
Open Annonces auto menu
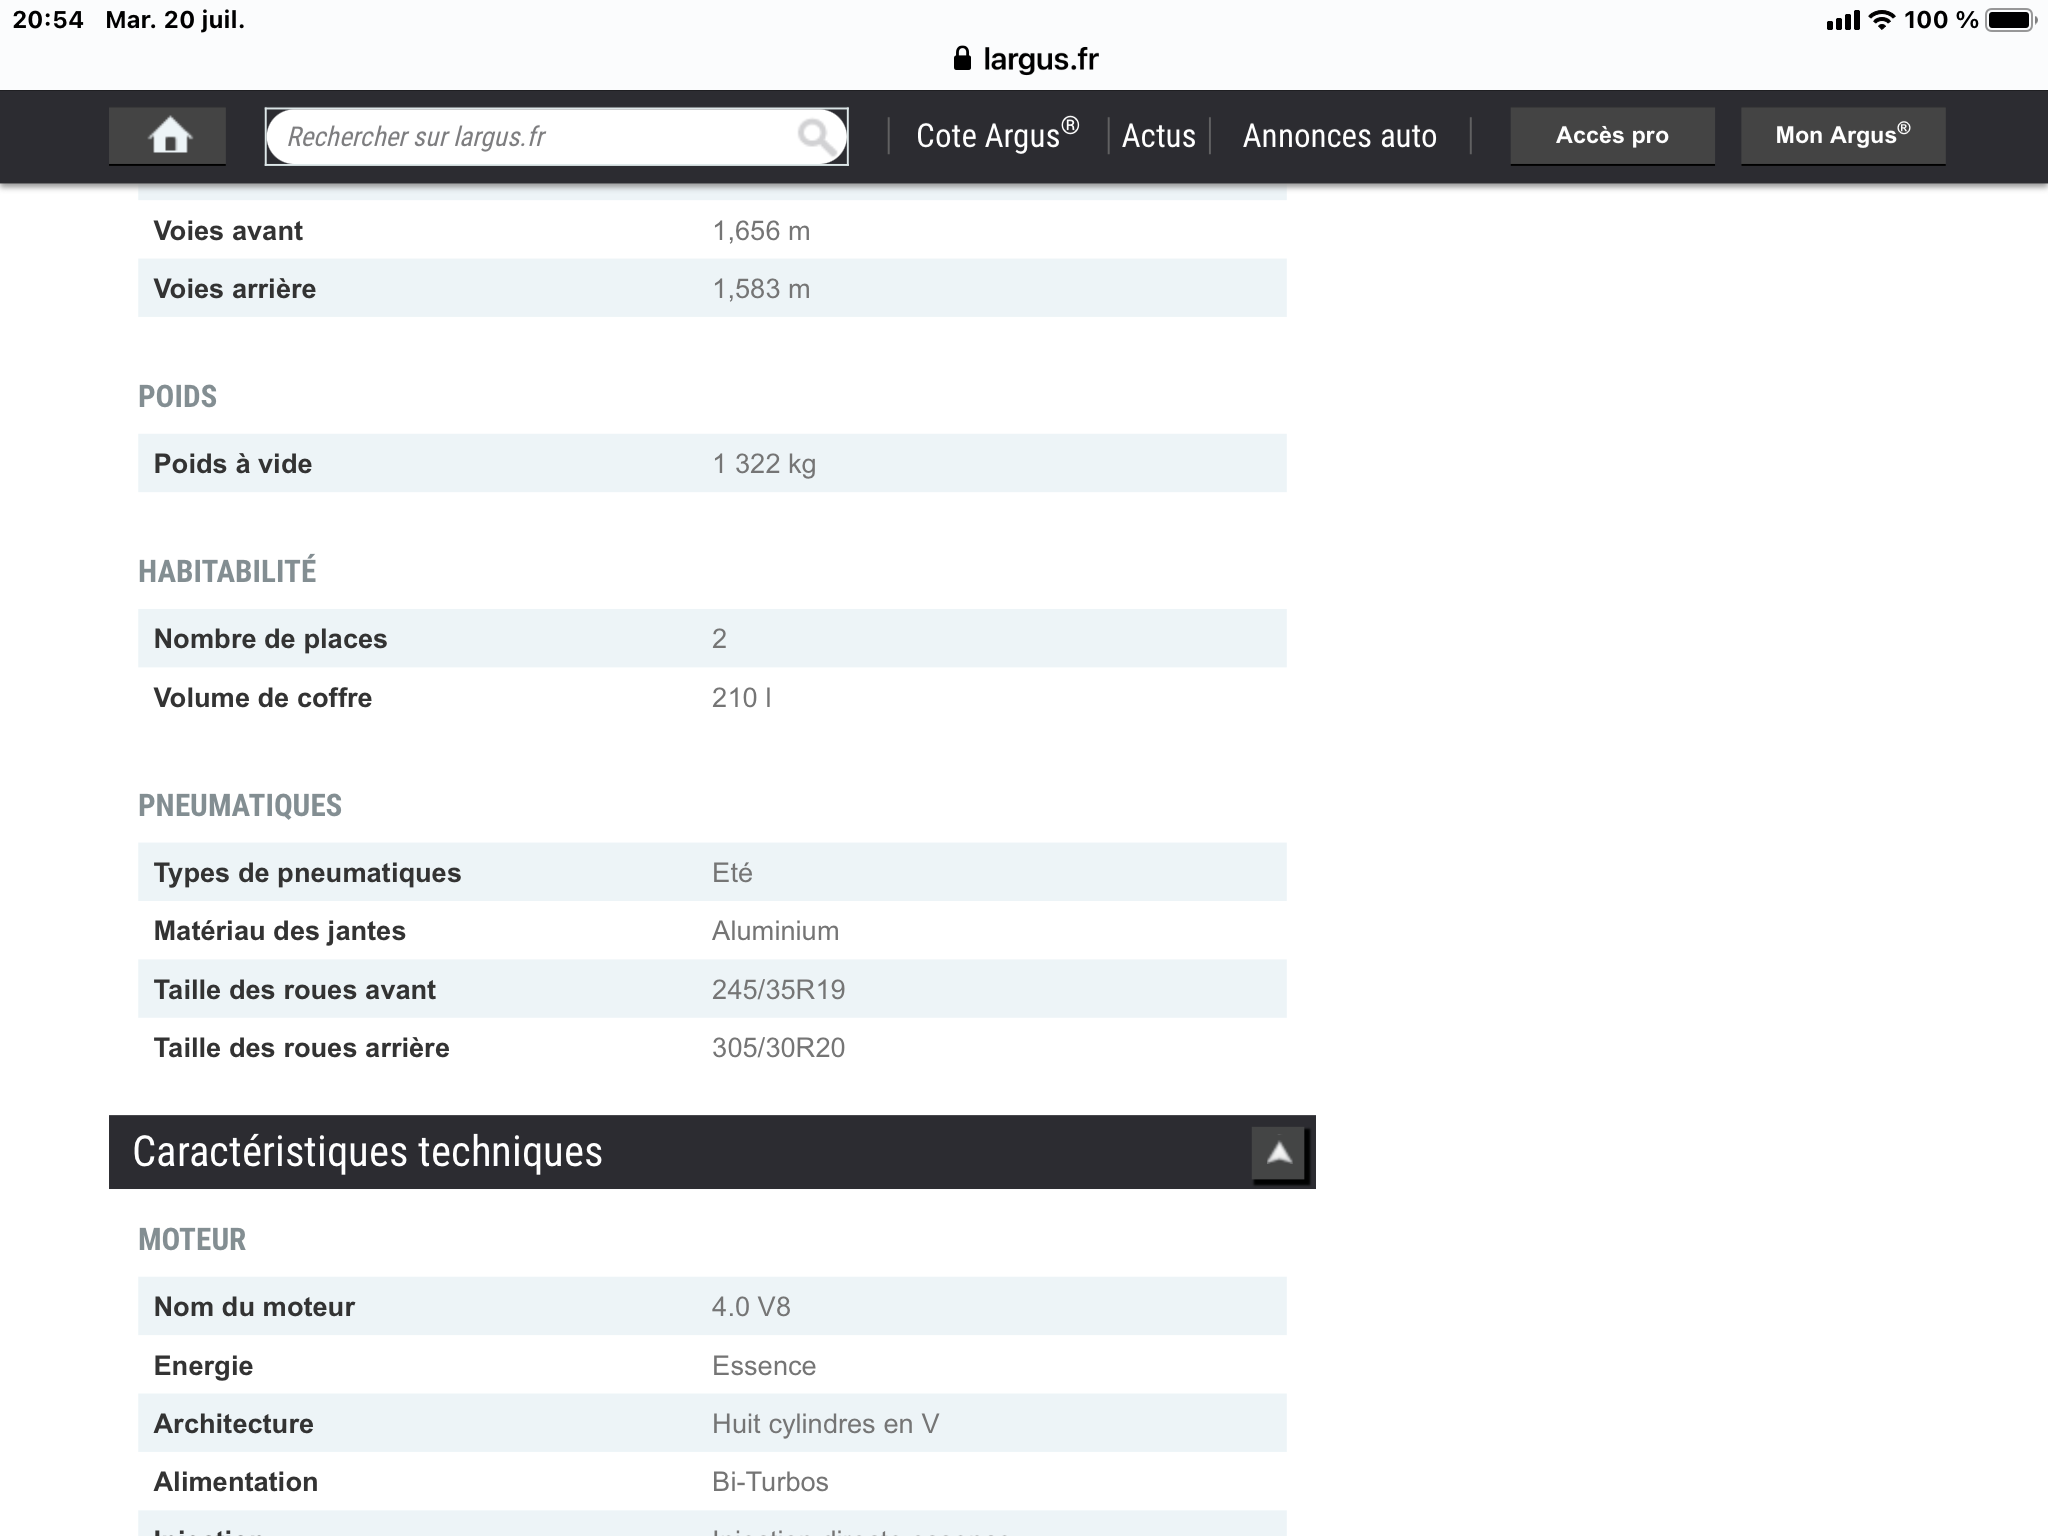click(x=1339, y=136)
